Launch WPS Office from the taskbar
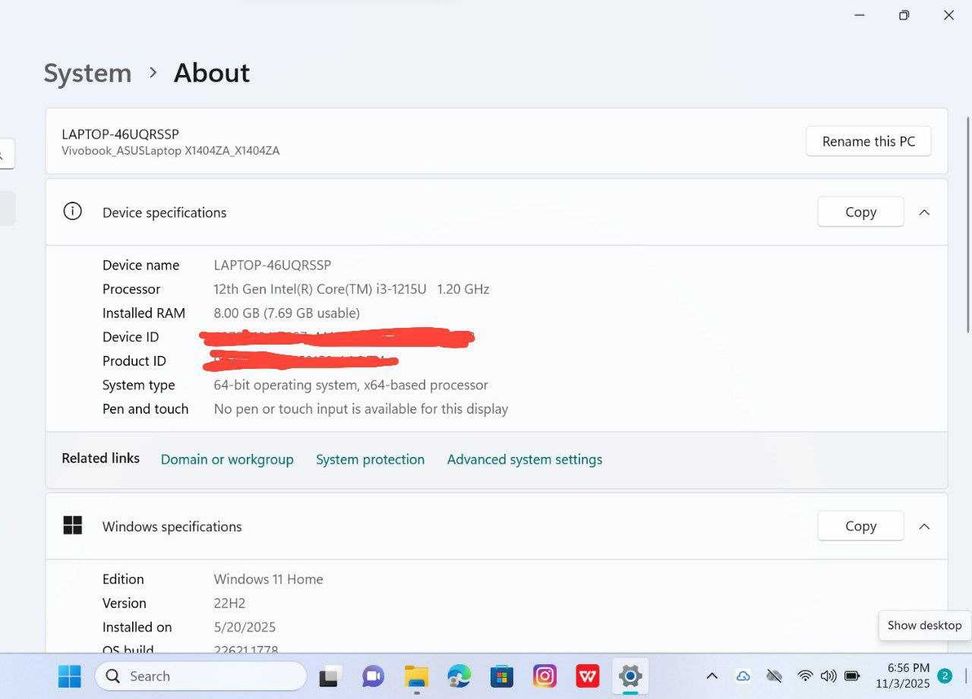Screen dimensions: 972x699 click(x=587, y=676)
